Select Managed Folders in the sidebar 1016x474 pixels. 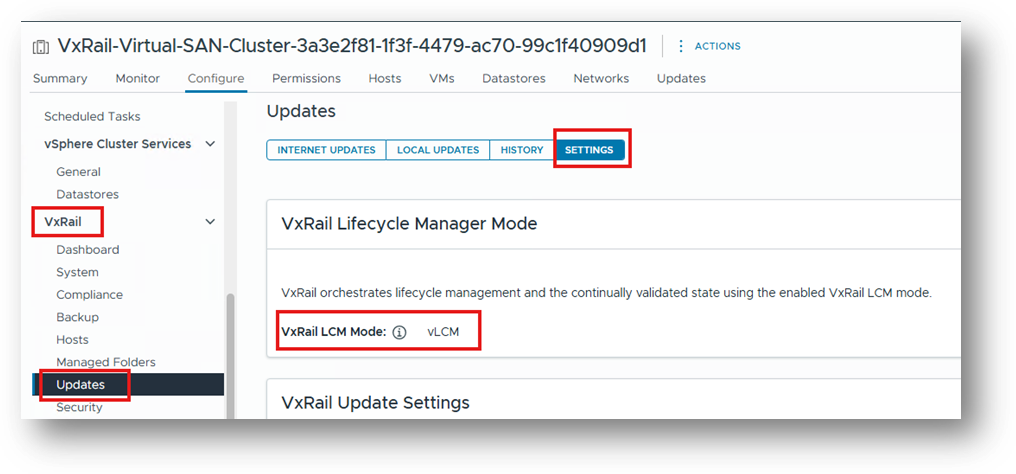[x=105, y=362]
